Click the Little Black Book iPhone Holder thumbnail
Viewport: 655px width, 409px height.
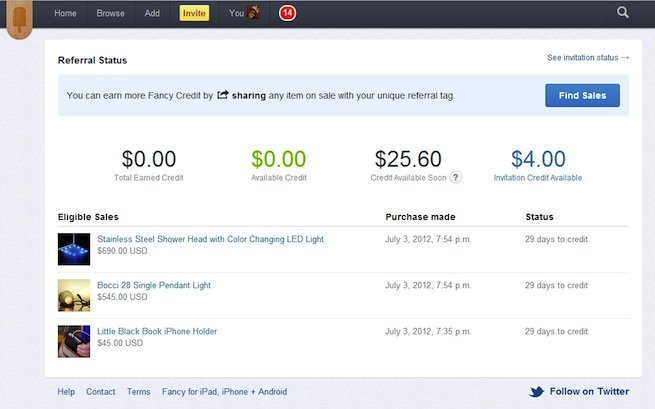coord(74,341)
